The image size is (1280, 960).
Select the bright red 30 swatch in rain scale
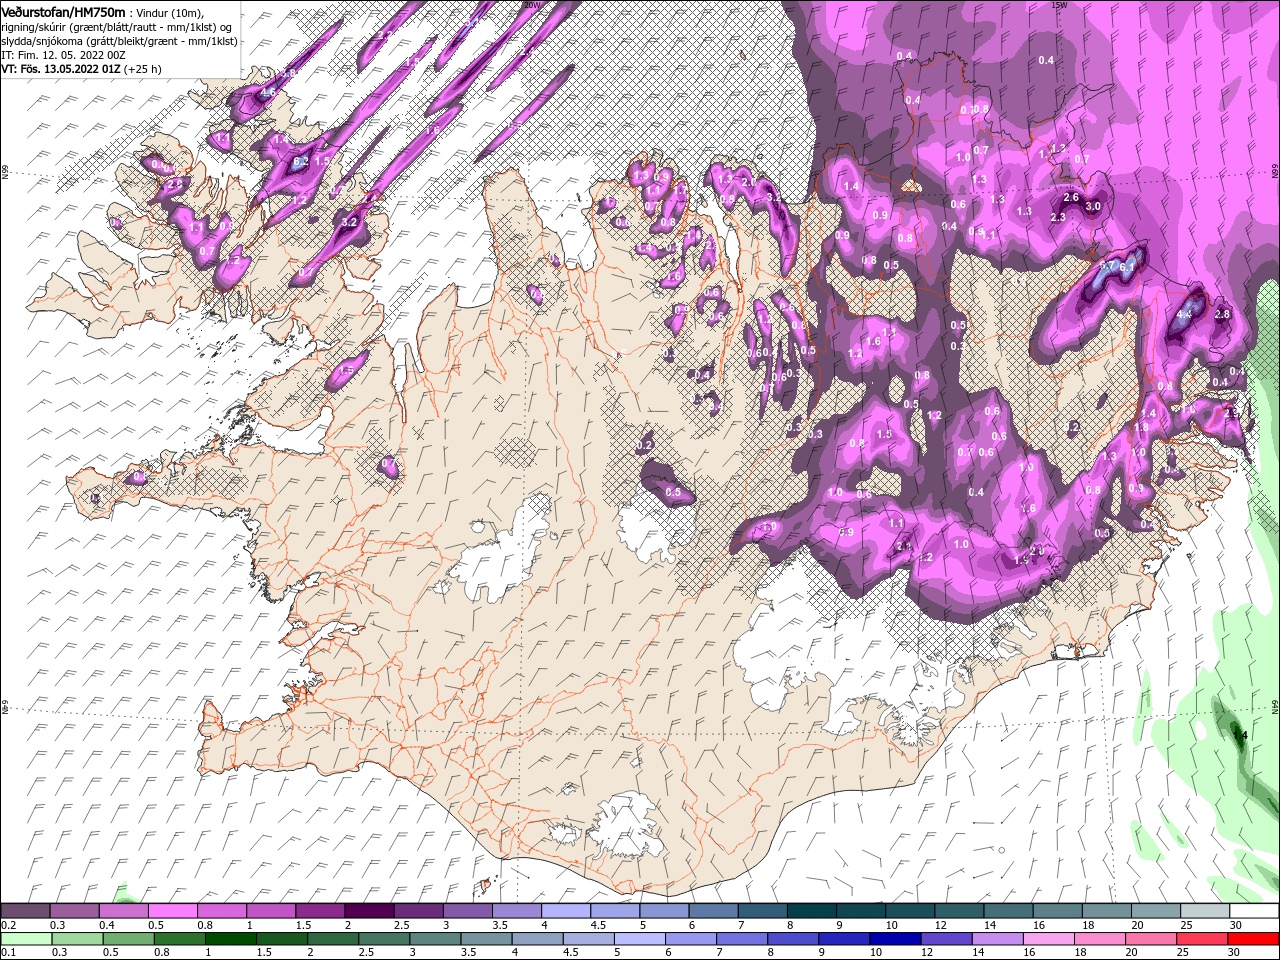pyautogui.click(x=1252, y=939)
